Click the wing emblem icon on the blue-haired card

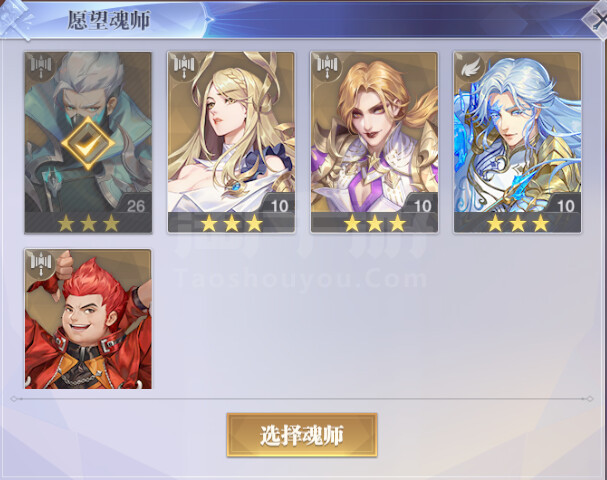470,67
